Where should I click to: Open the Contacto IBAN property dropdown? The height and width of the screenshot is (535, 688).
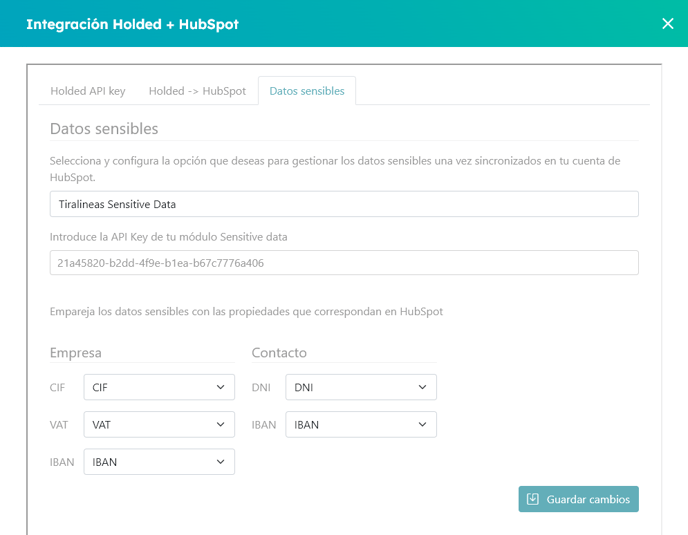[361, 424]
